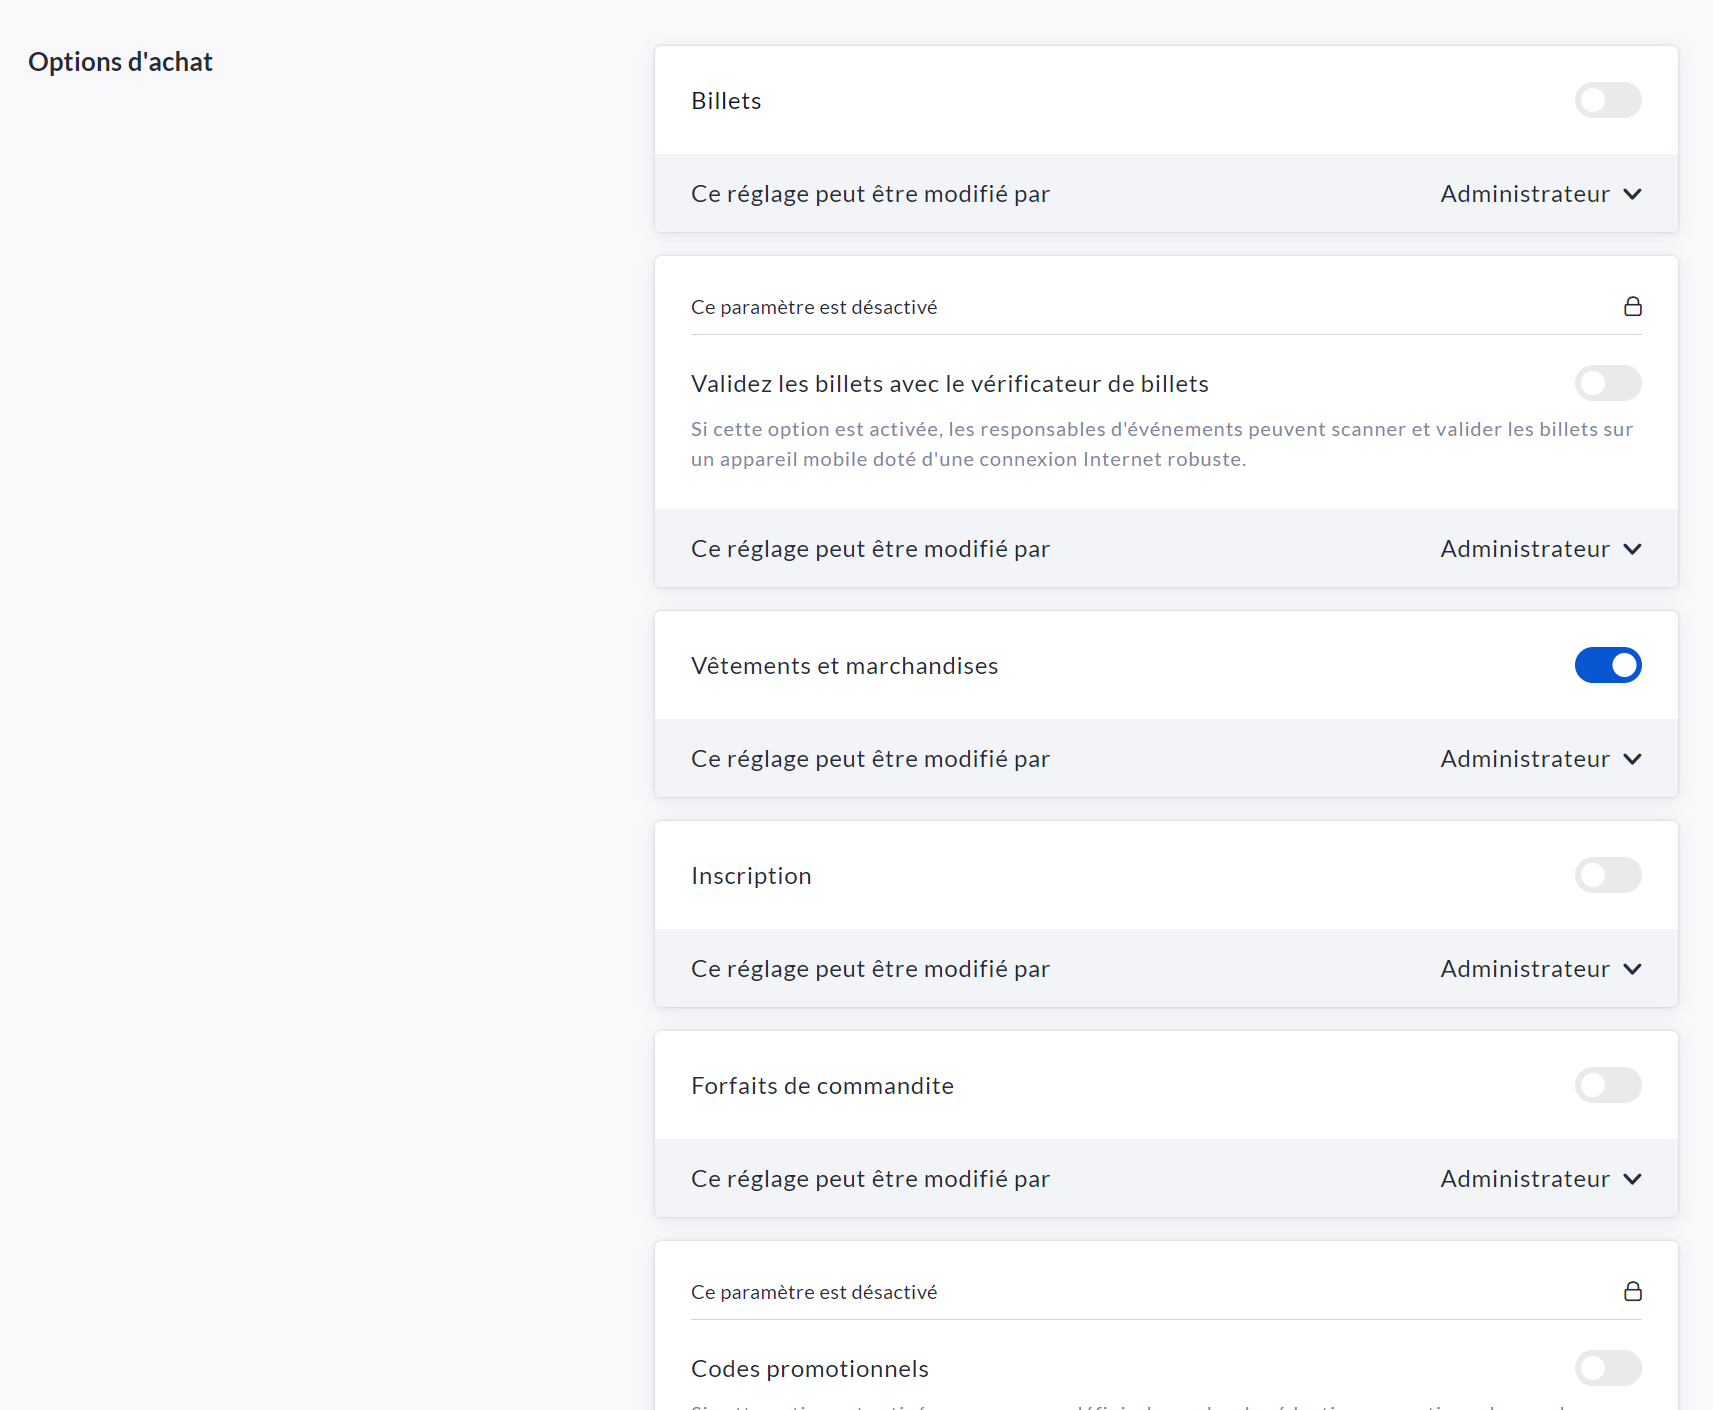Enable the Billets toggle
The image size is (1713, 1410).
coord(1607,100)
